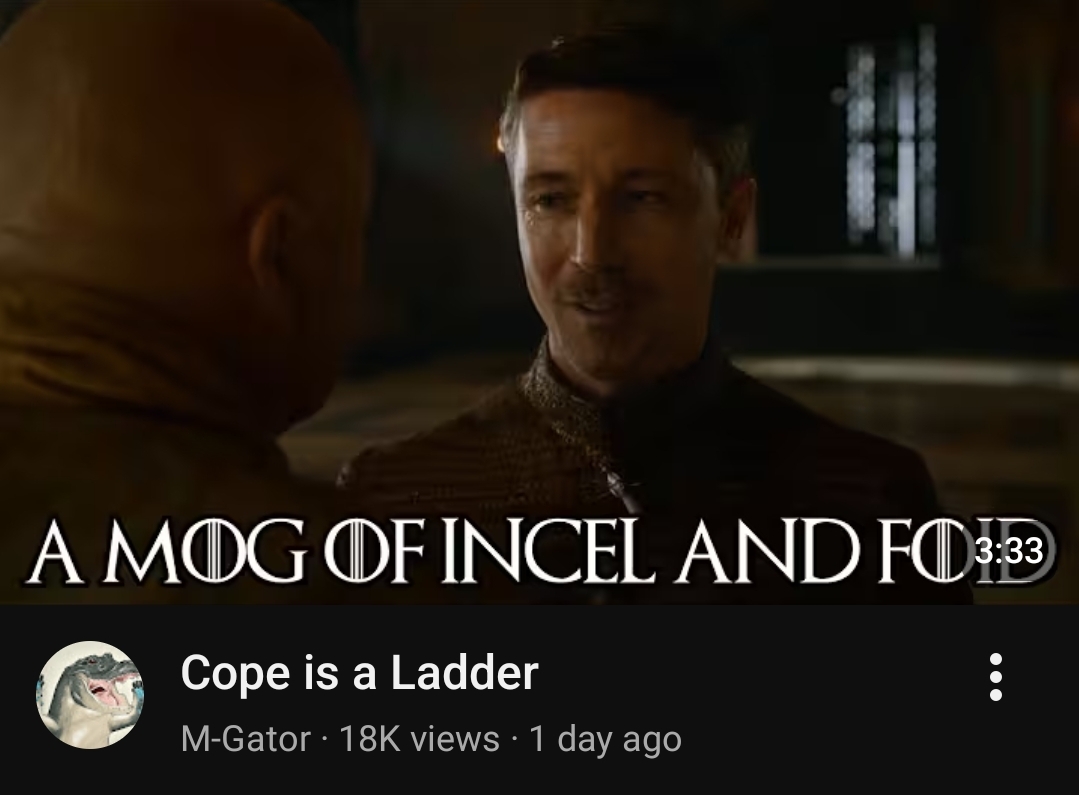Open the three-dot video options menu
This screenshot has height=795, width=1079.
[x=995, y=677]
